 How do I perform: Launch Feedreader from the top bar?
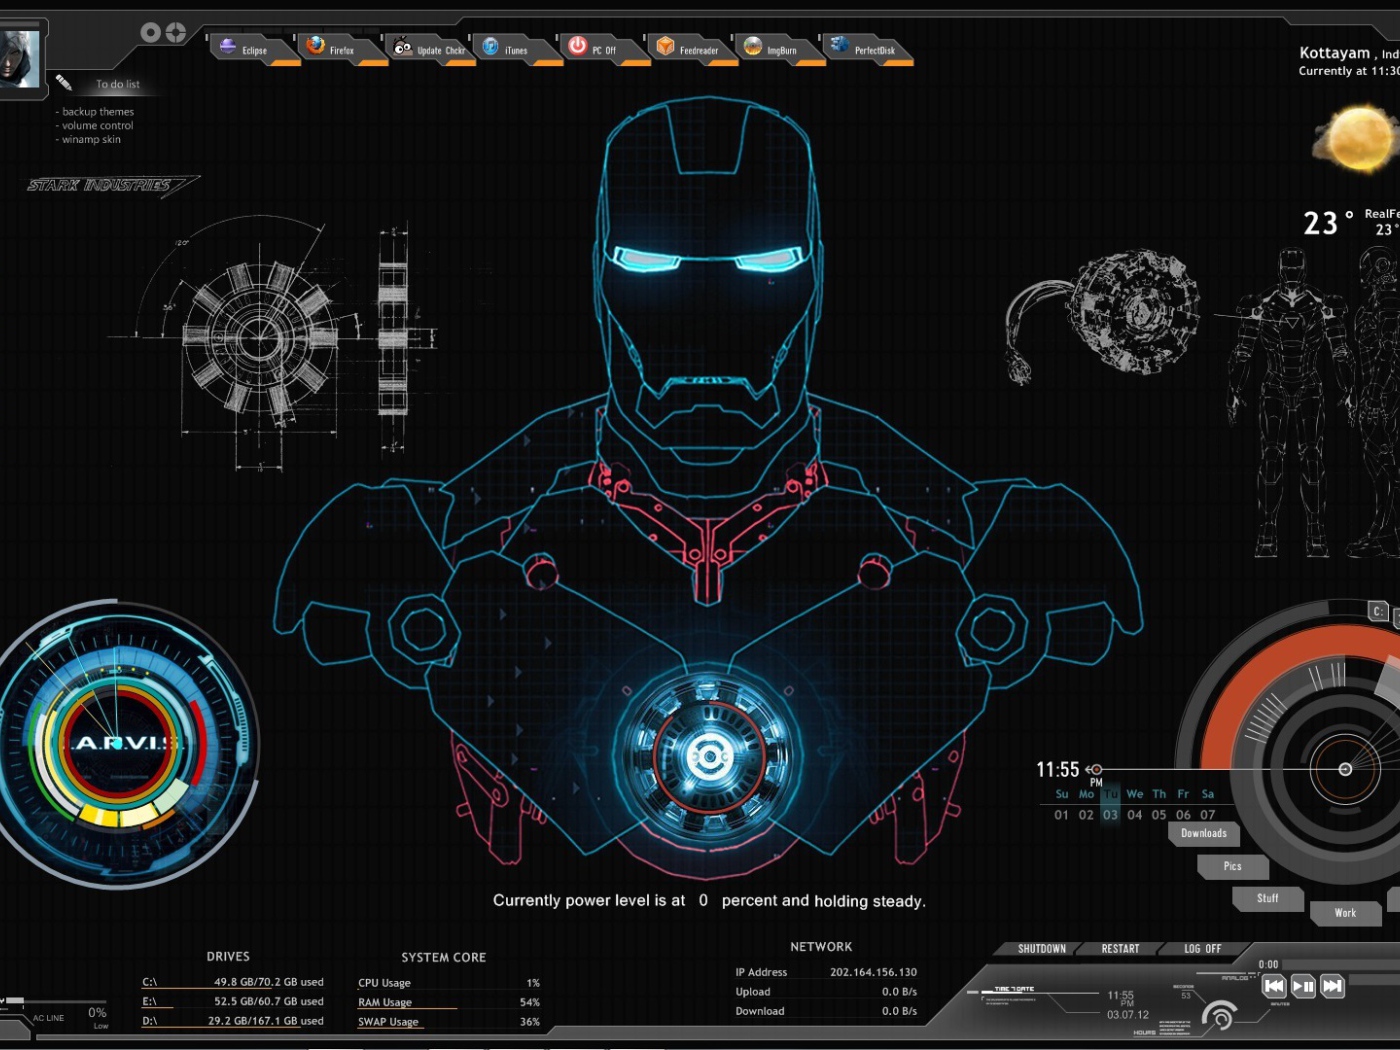coord(666,47)
